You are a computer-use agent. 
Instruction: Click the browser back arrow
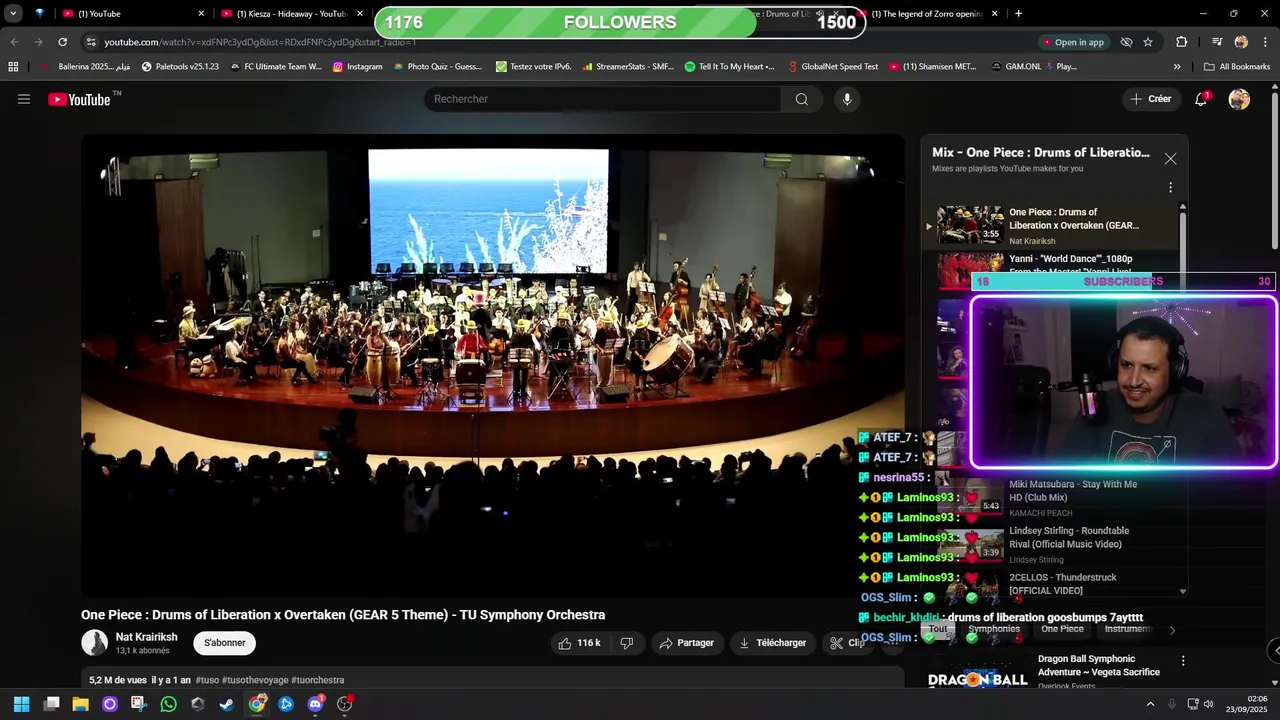point(14,42)
